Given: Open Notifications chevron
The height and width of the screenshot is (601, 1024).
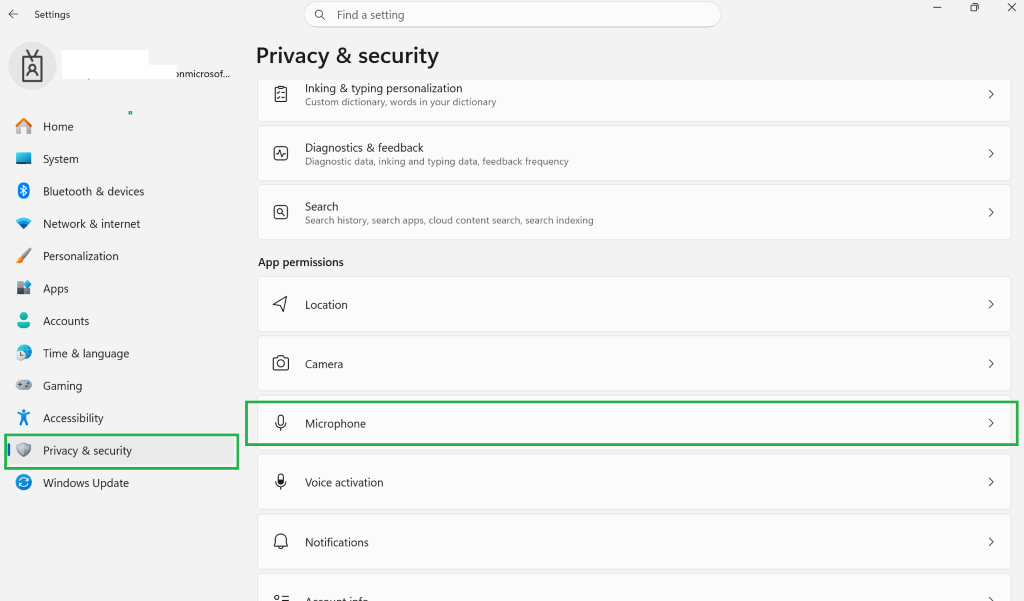Looking at the screenshot, I should [991, 542].
